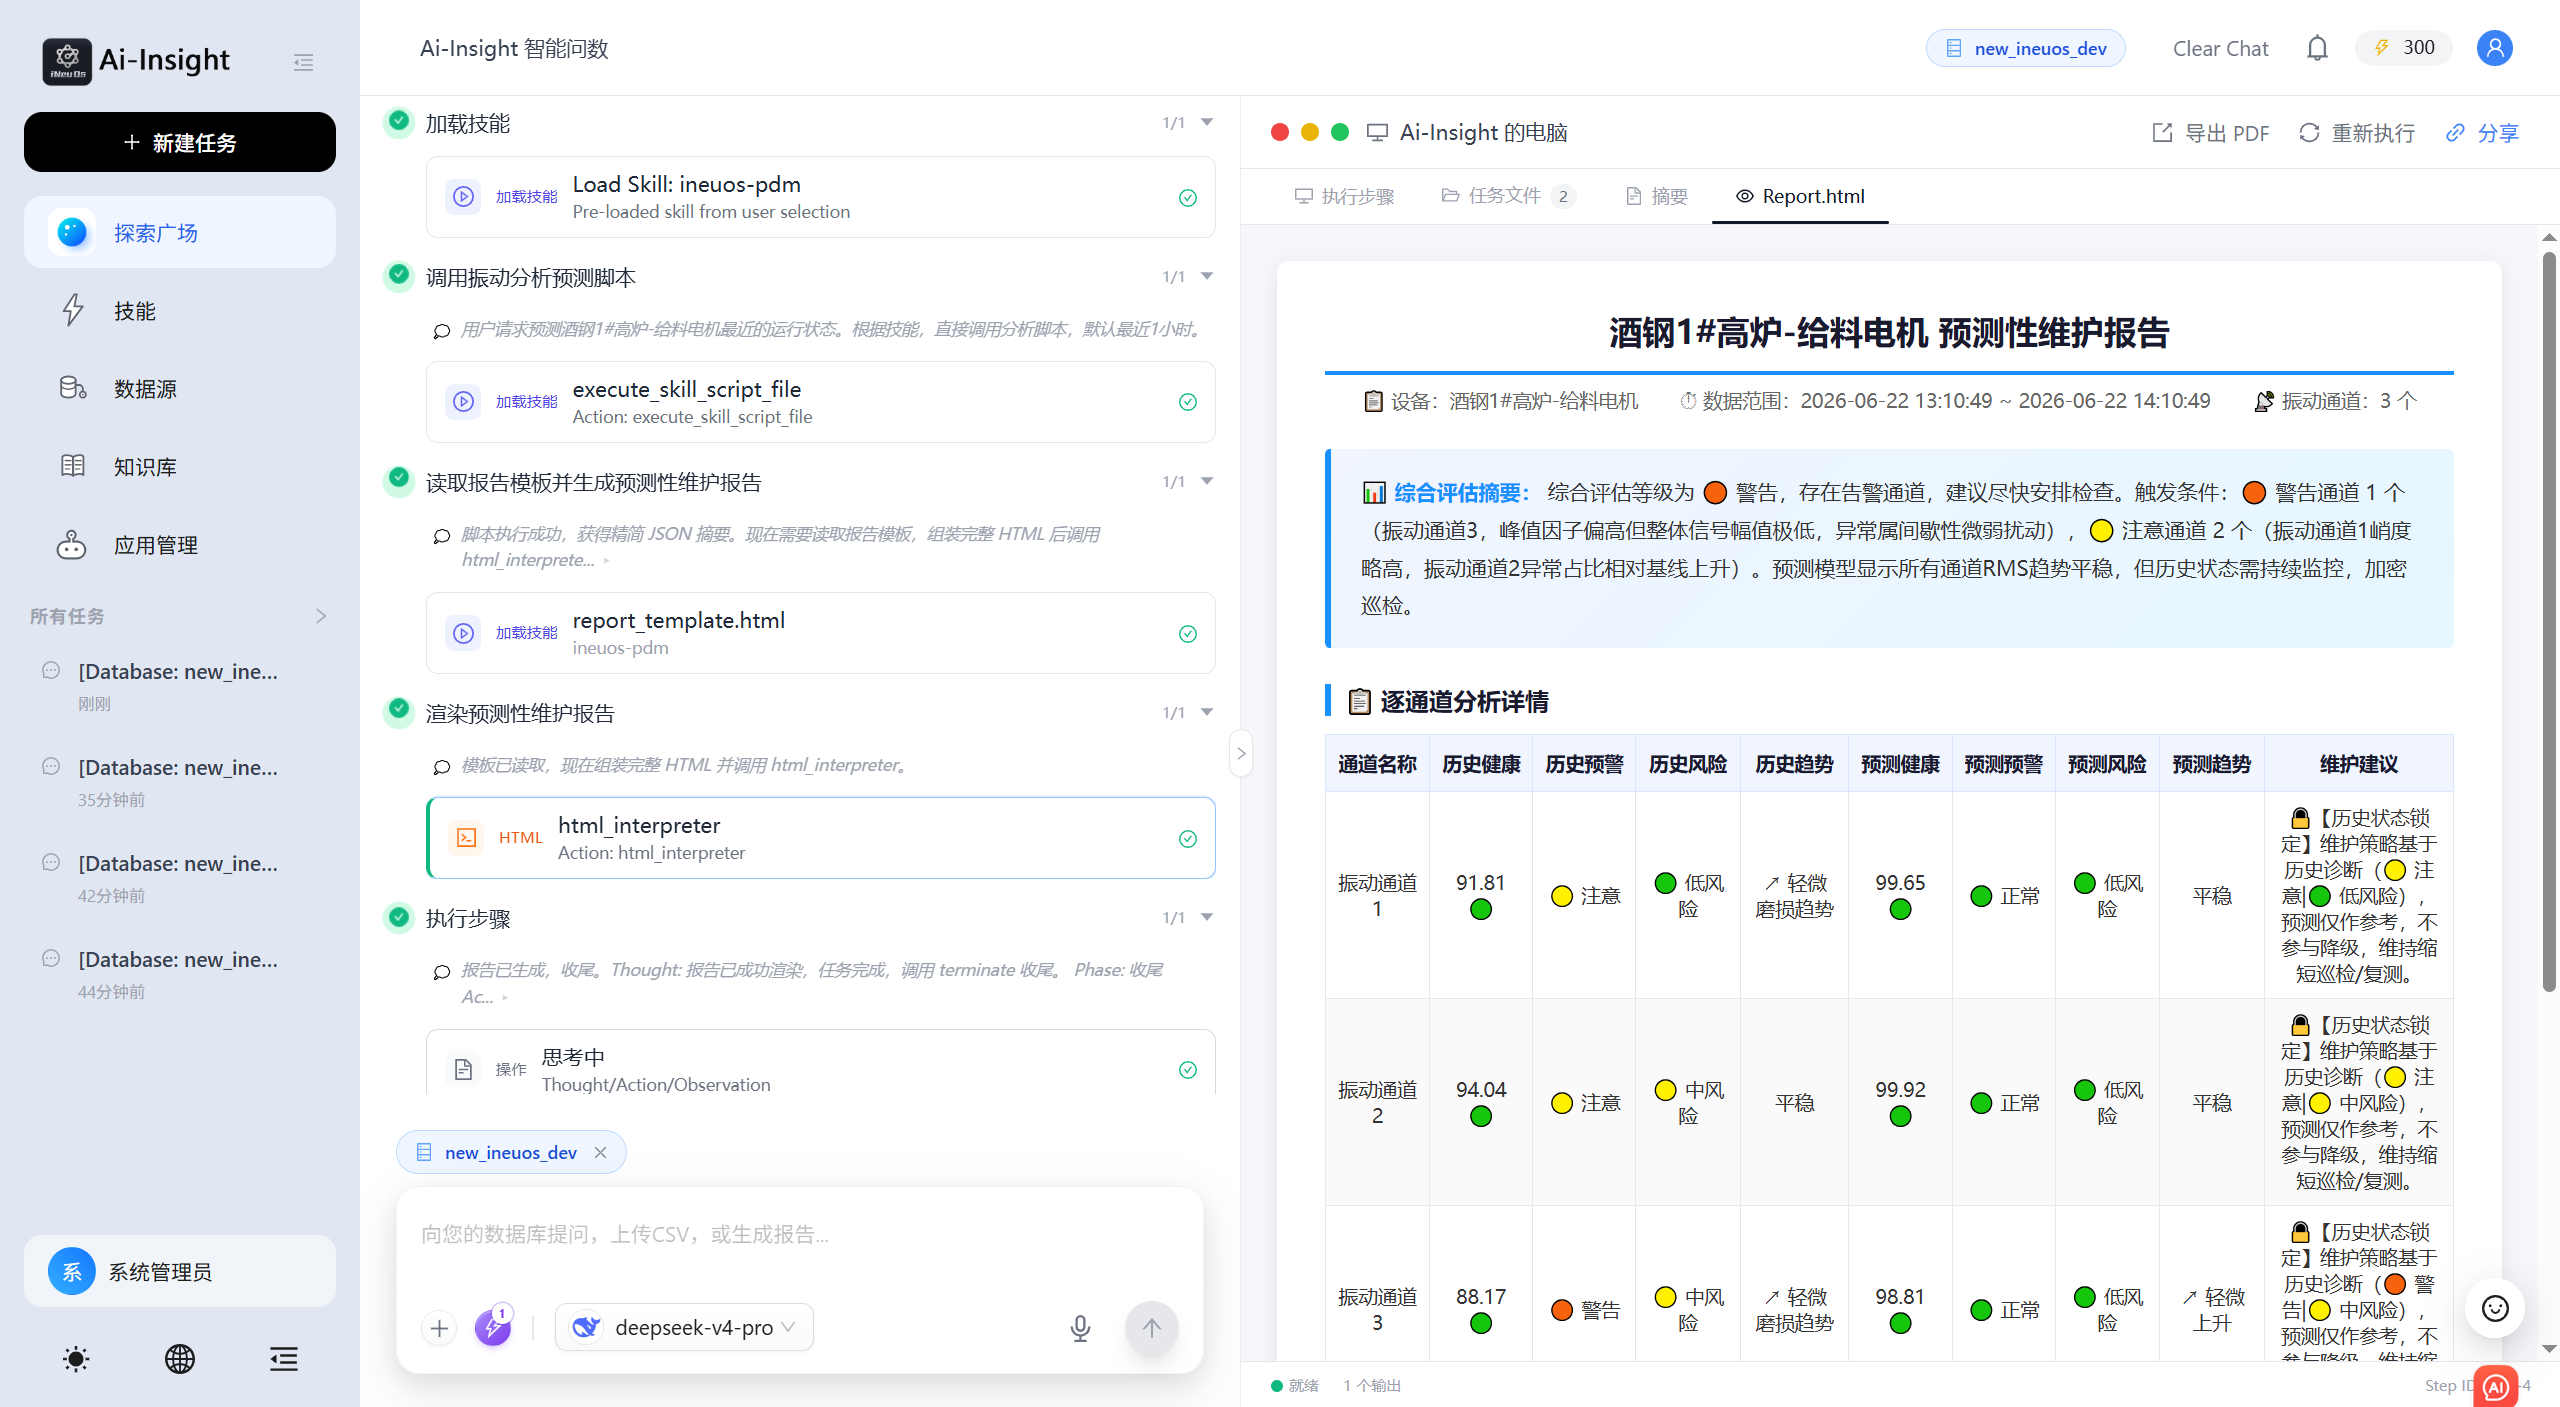2560x1407 pixels.
Task: Open the 系统管理员 account card
Action: click(x=180, y=1271)
